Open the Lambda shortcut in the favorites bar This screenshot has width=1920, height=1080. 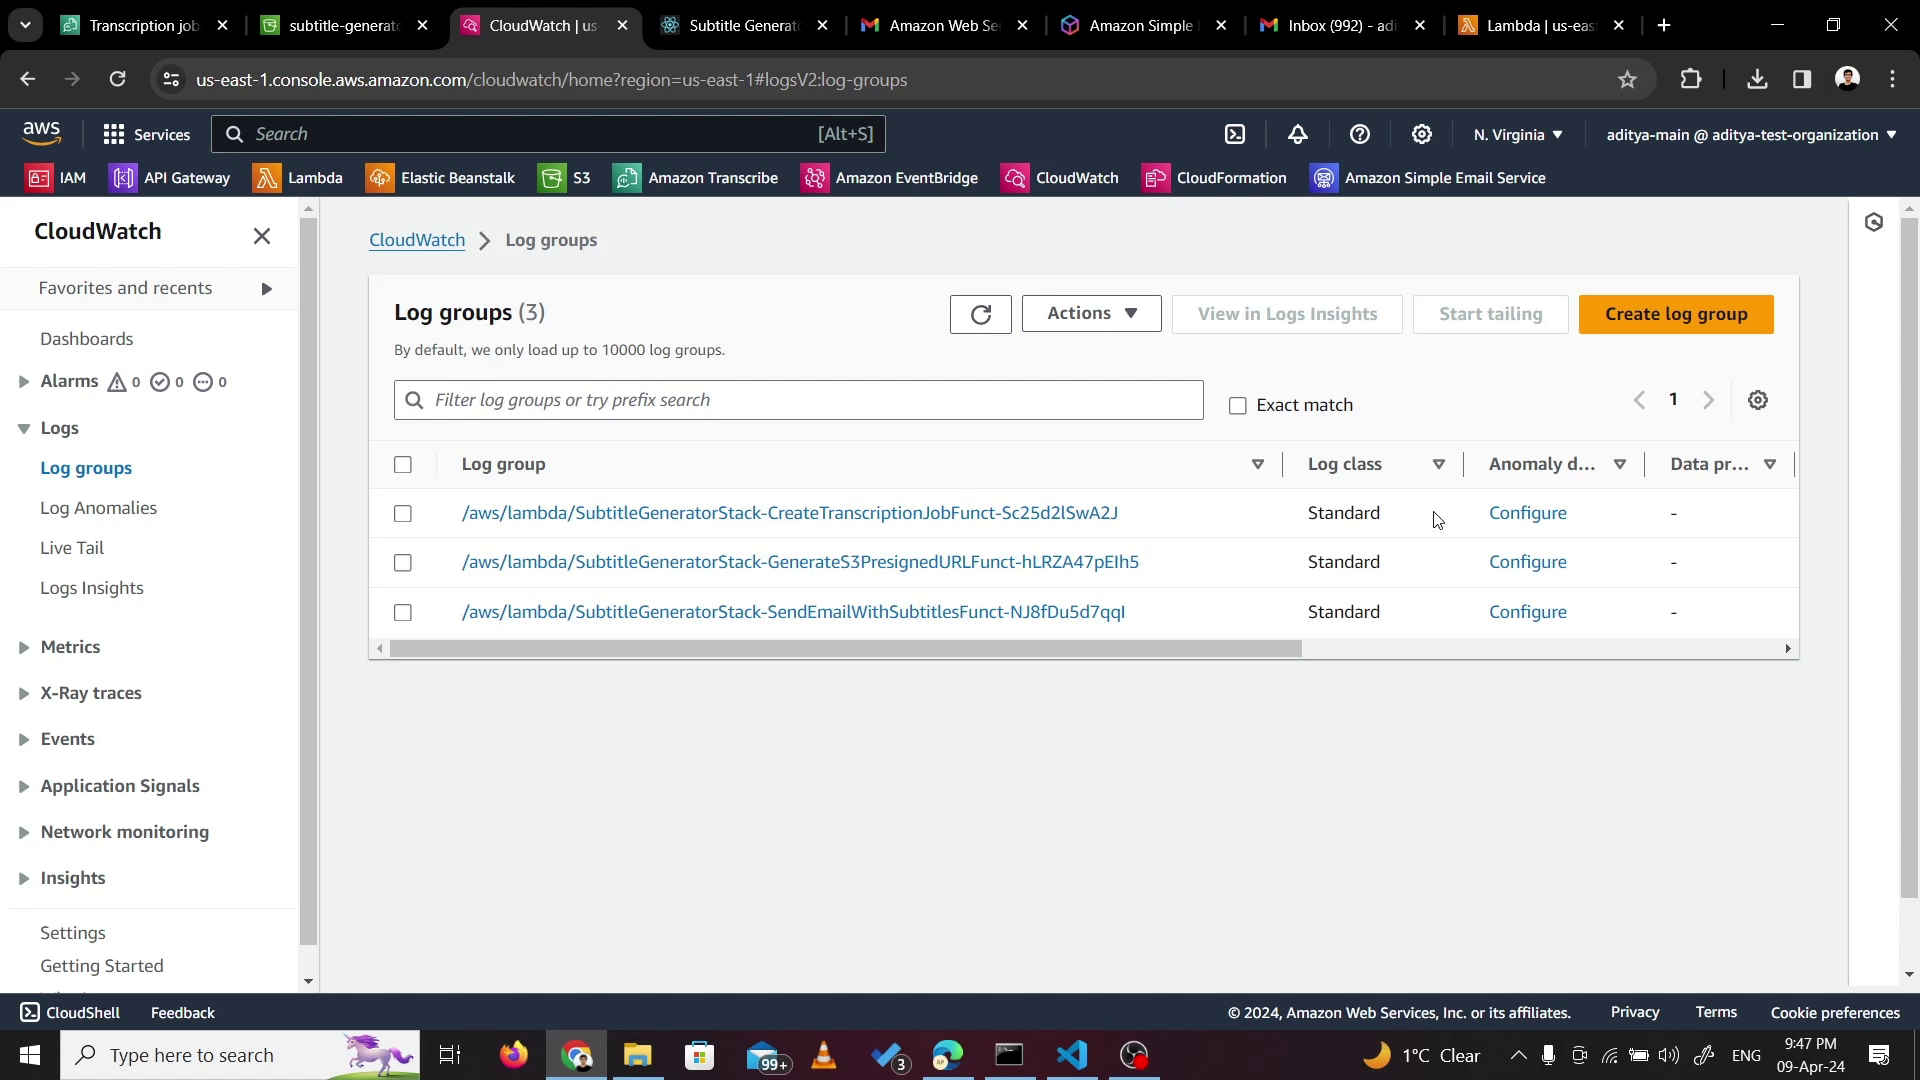click(298, 178)
